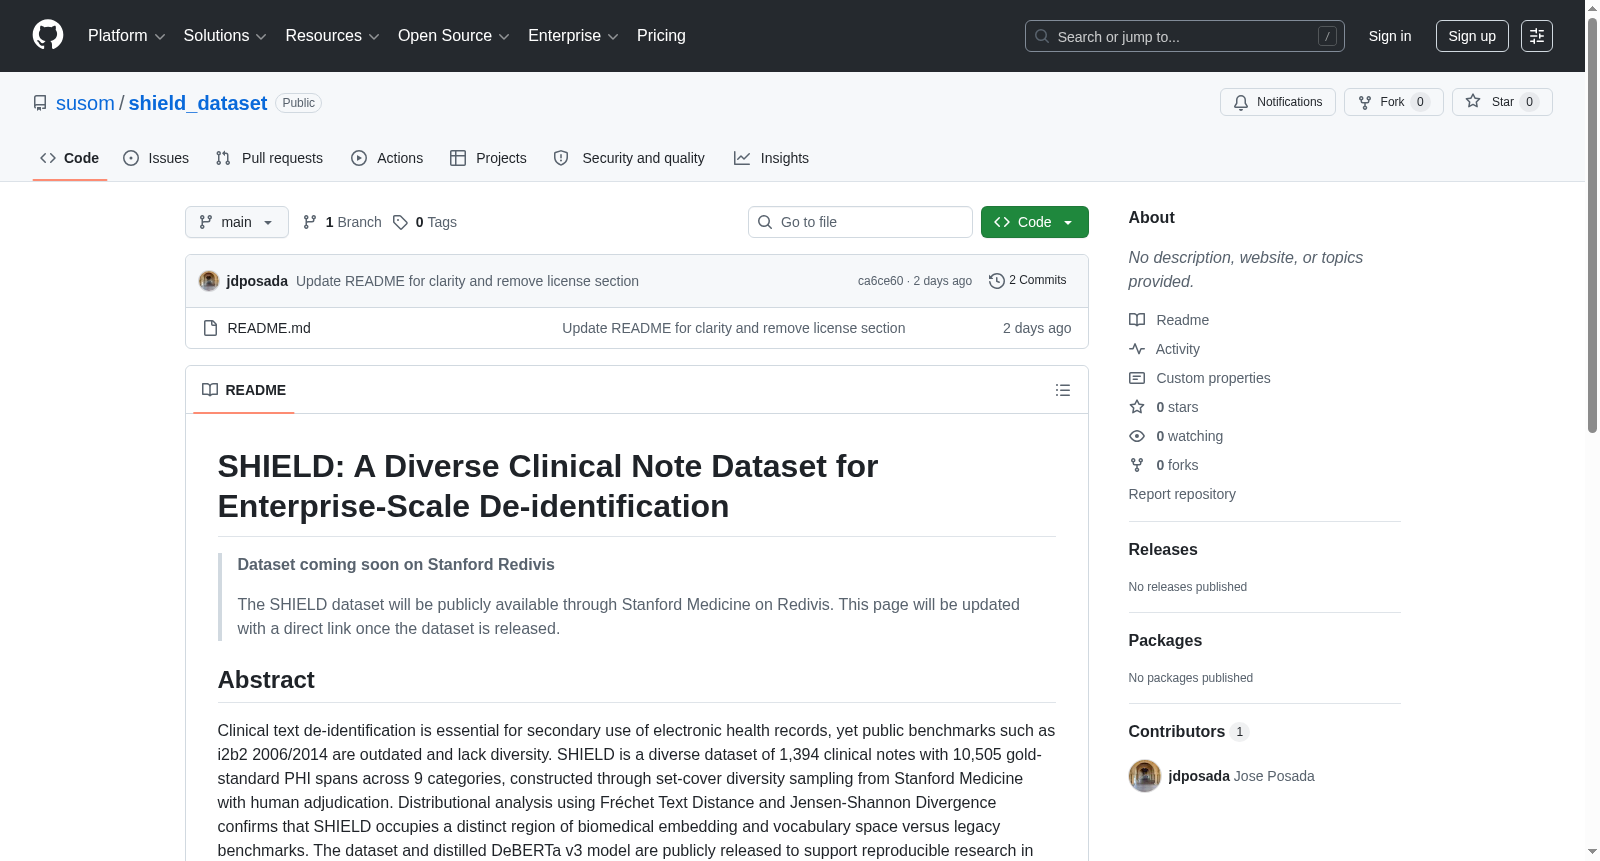Open appearance settings icon in header
The height and width of the screenshot is (861, 1600).
click(1537, 36)
